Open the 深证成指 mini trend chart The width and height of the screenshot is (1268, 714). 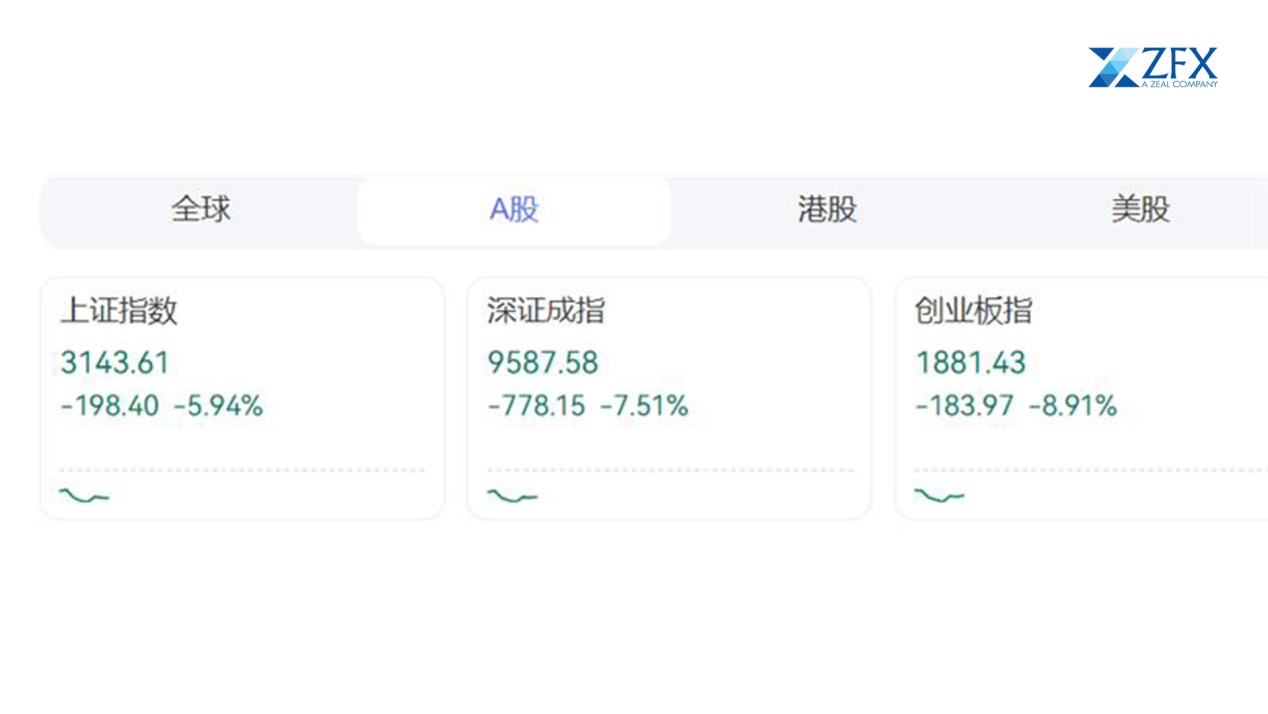tap(512, 494)
